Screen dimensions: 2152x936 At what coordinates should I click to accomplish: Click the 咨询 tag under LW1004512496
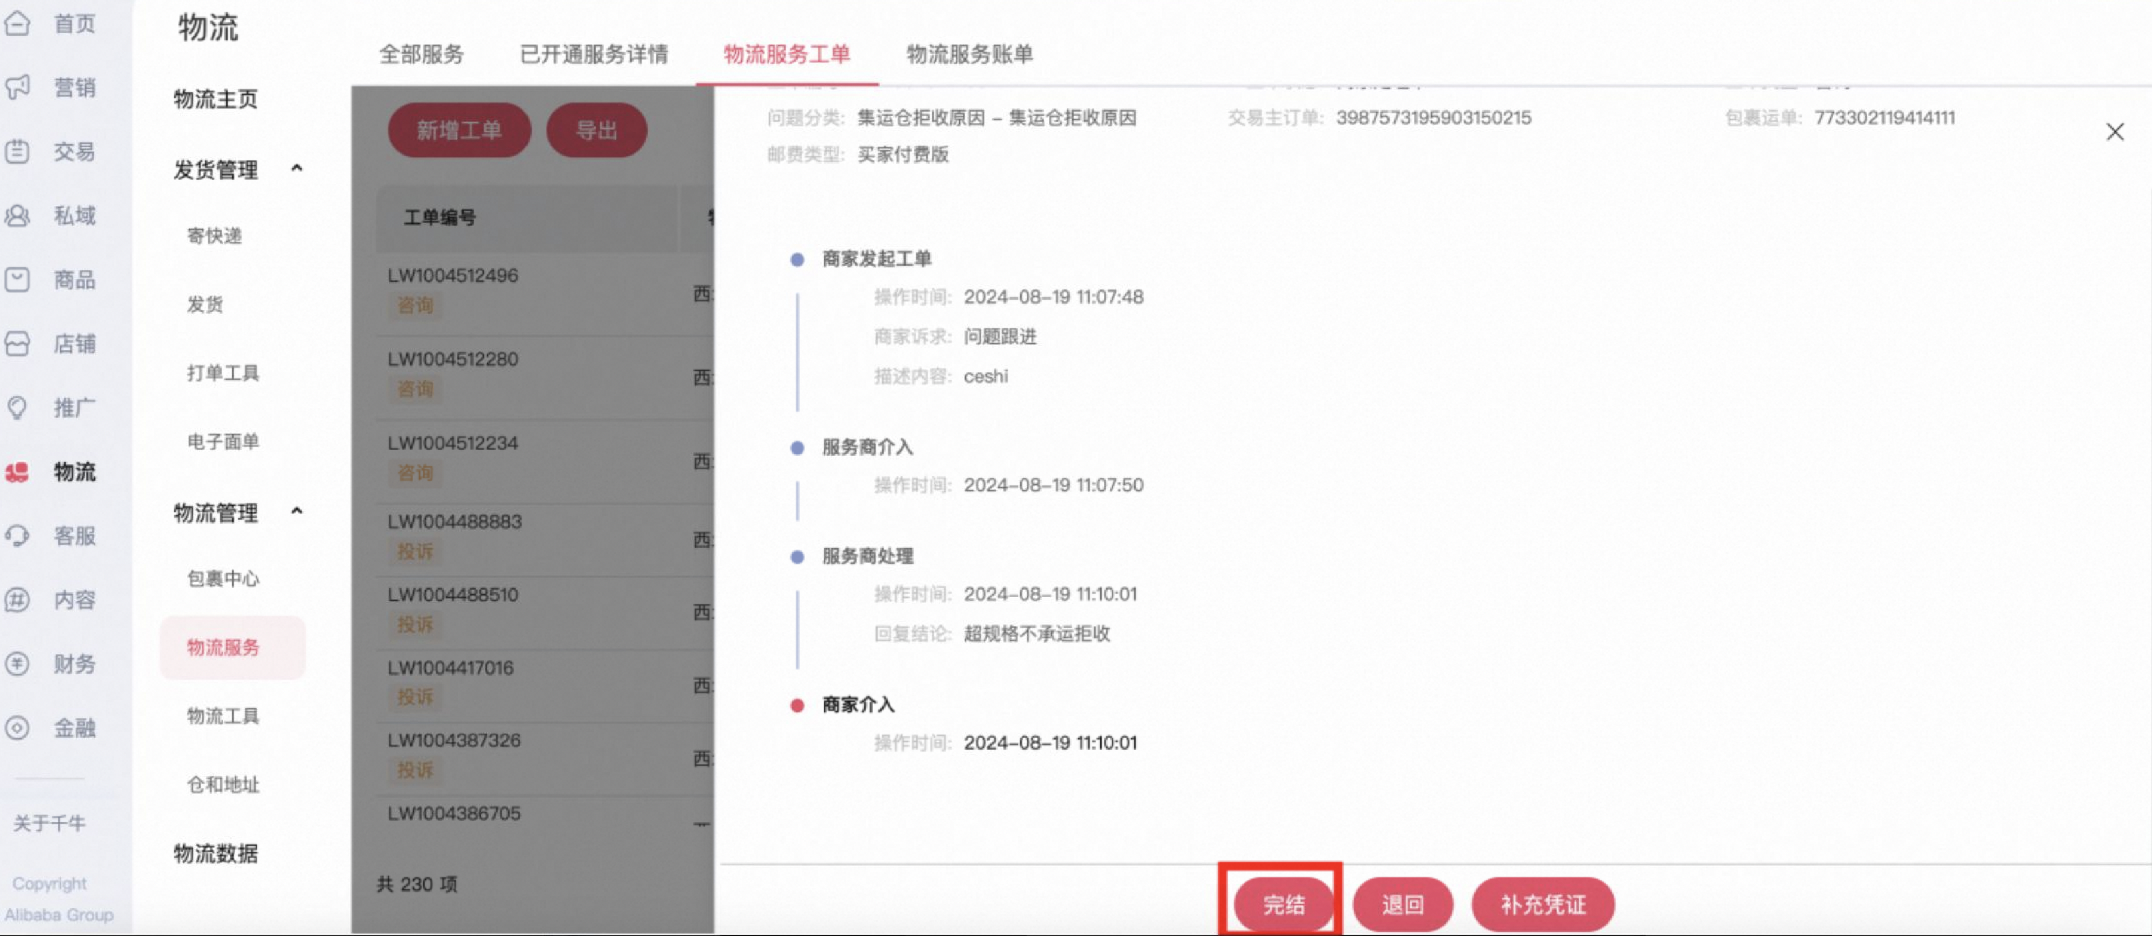click(x=415, y=305)
